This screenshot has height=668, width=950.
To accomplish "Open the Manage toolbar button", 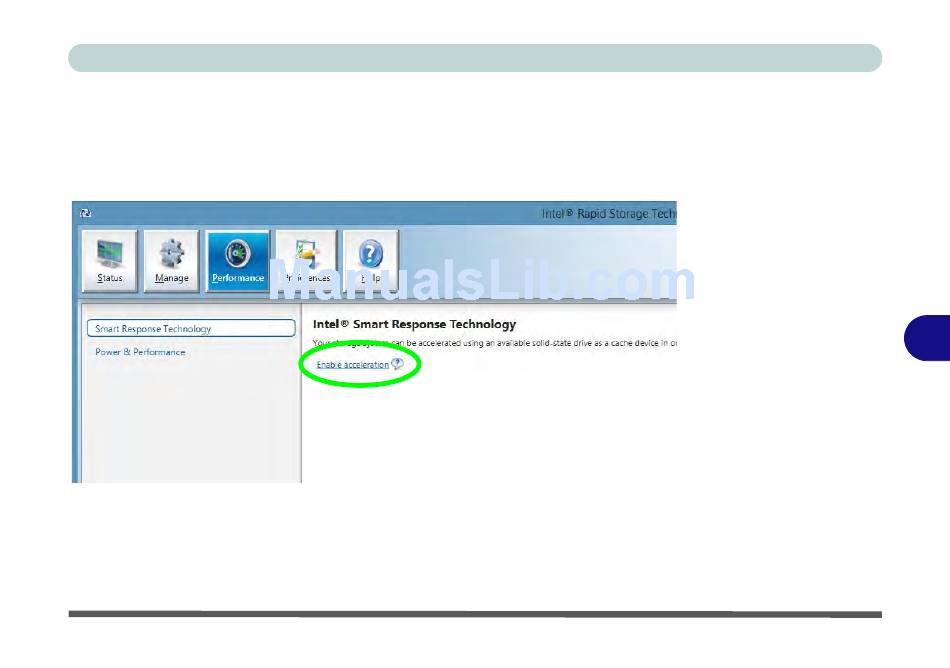I will (171, 261).
